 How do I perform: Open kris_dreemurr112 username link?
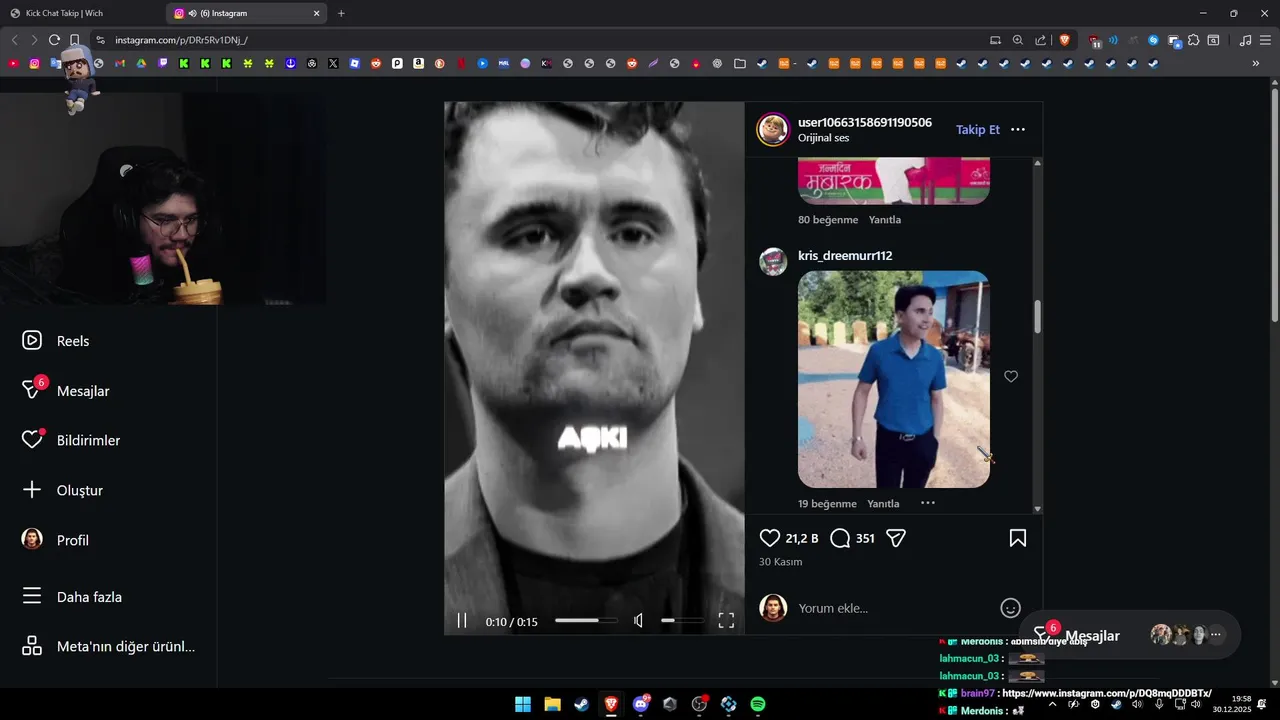845,256
